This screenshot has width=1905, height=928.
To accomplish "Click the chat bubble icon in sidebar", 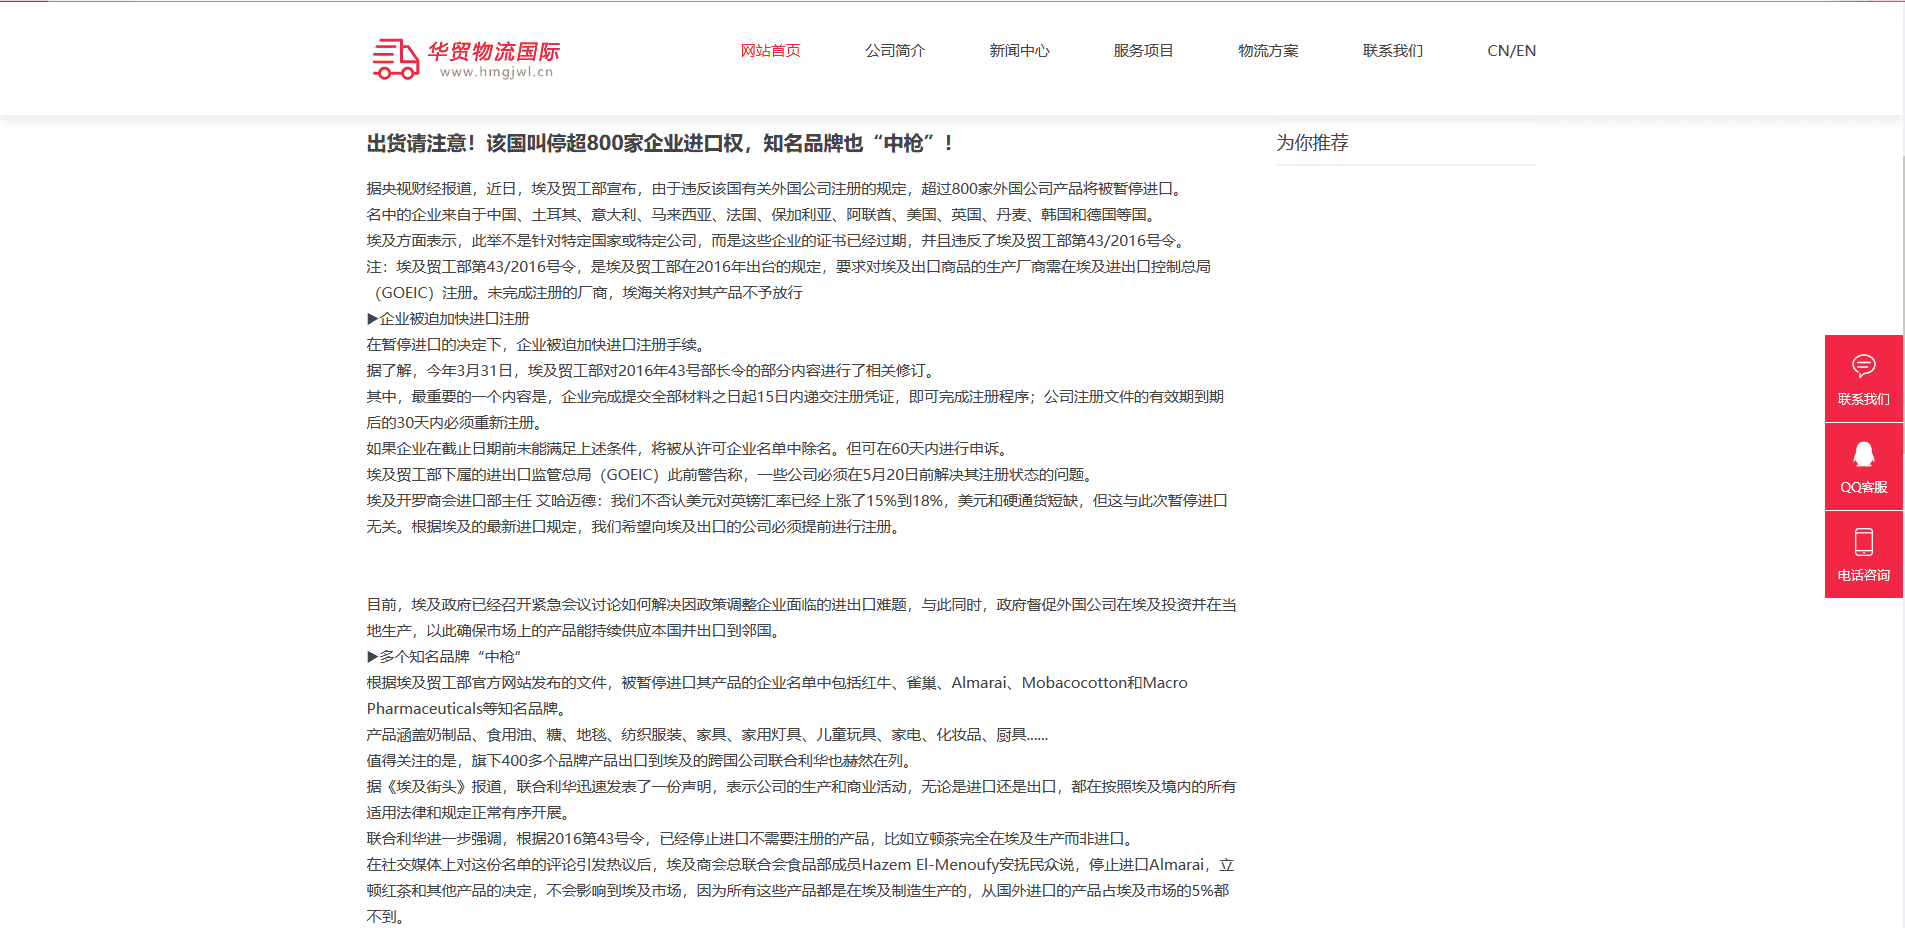I will point(1863,366).
